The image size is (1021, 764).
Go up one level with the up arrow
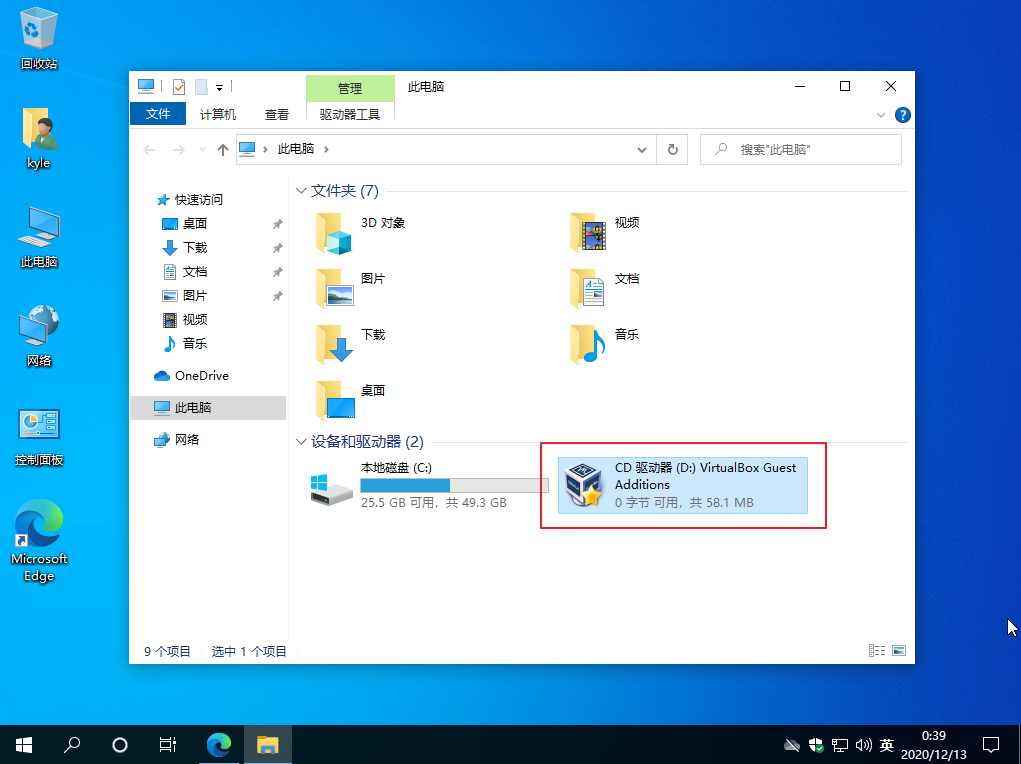click(221, 147)
